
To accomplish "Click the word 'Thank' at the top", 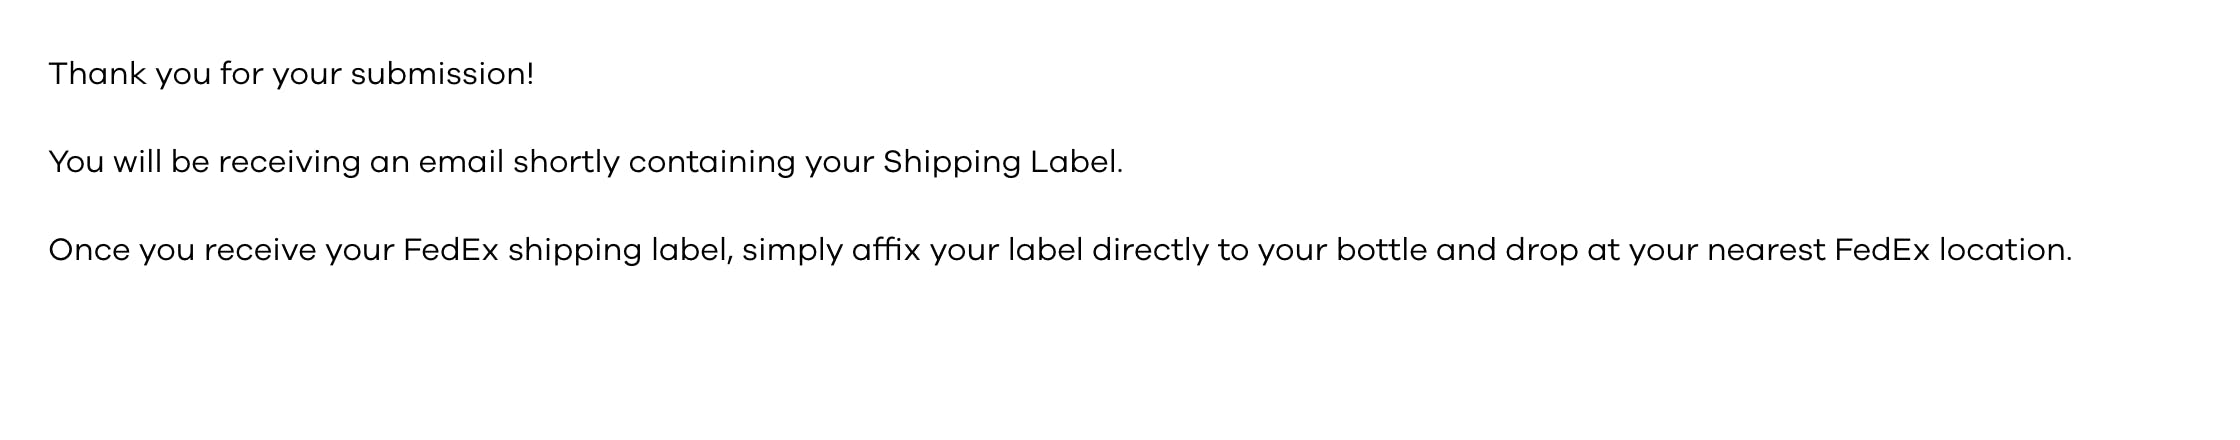I will [x=97, y=73].
